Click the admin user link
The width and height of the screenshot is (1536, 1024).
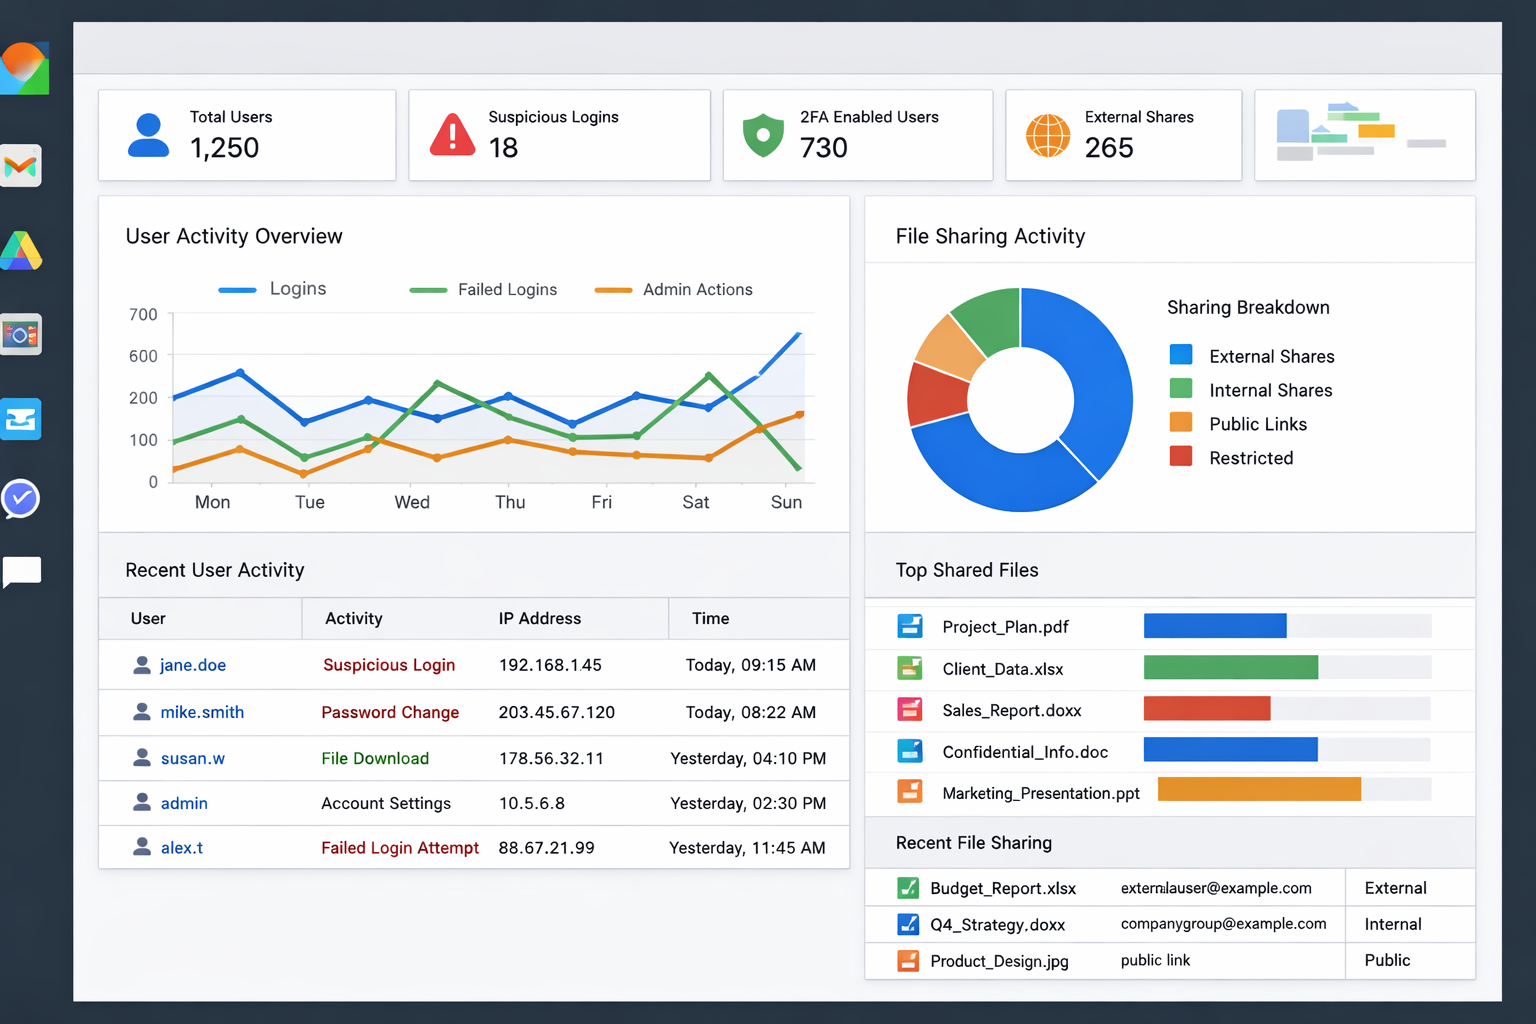(x=184, y=803)
